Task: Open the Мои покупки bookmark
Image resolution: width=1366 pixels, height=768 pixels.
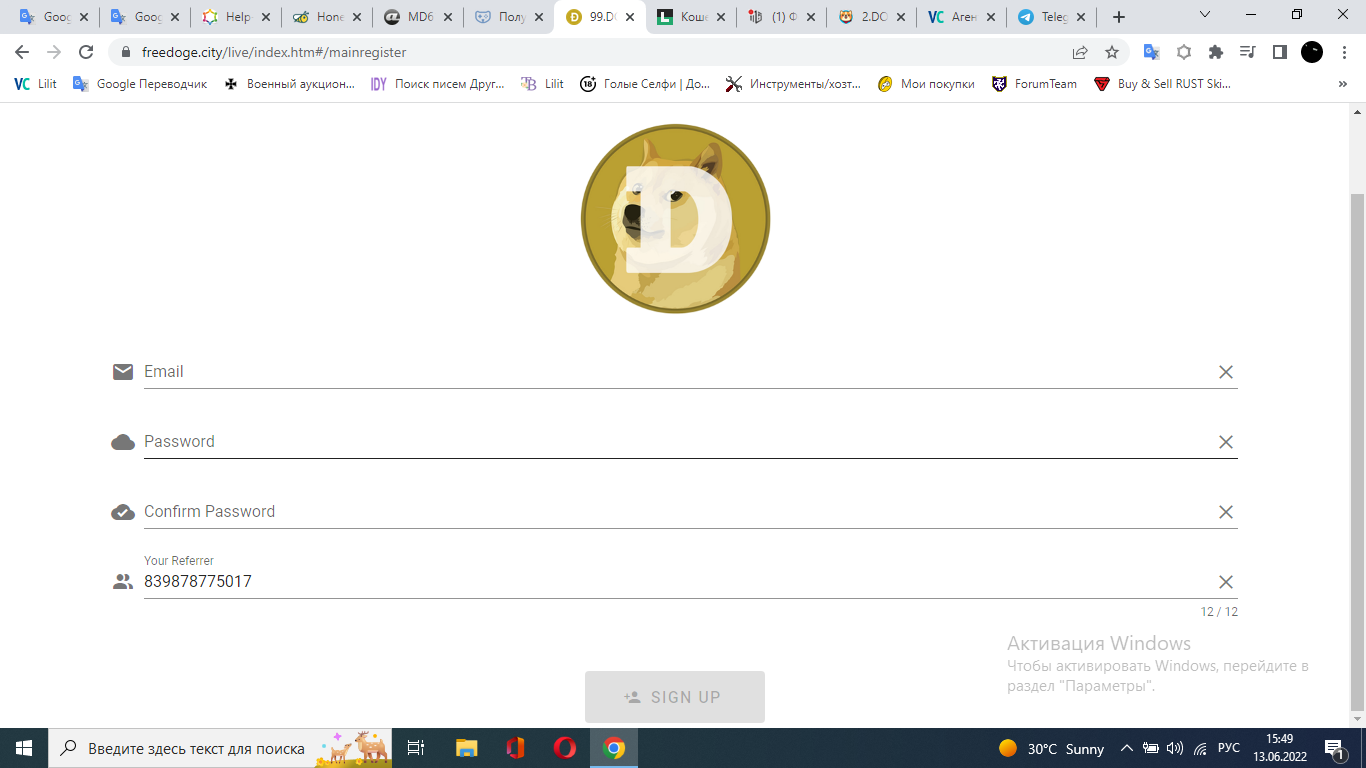Action: pyautogui.click(x=926, y=84)
